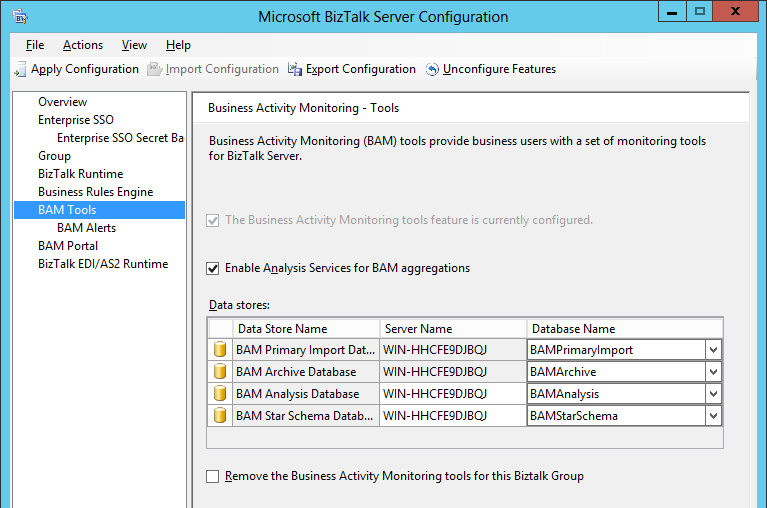Image resolution: width=767 pixels, height=508 pixels.
Task: Click the BAMAnalysis database name field
Action: pyautogui.click(x=616, y=394)
